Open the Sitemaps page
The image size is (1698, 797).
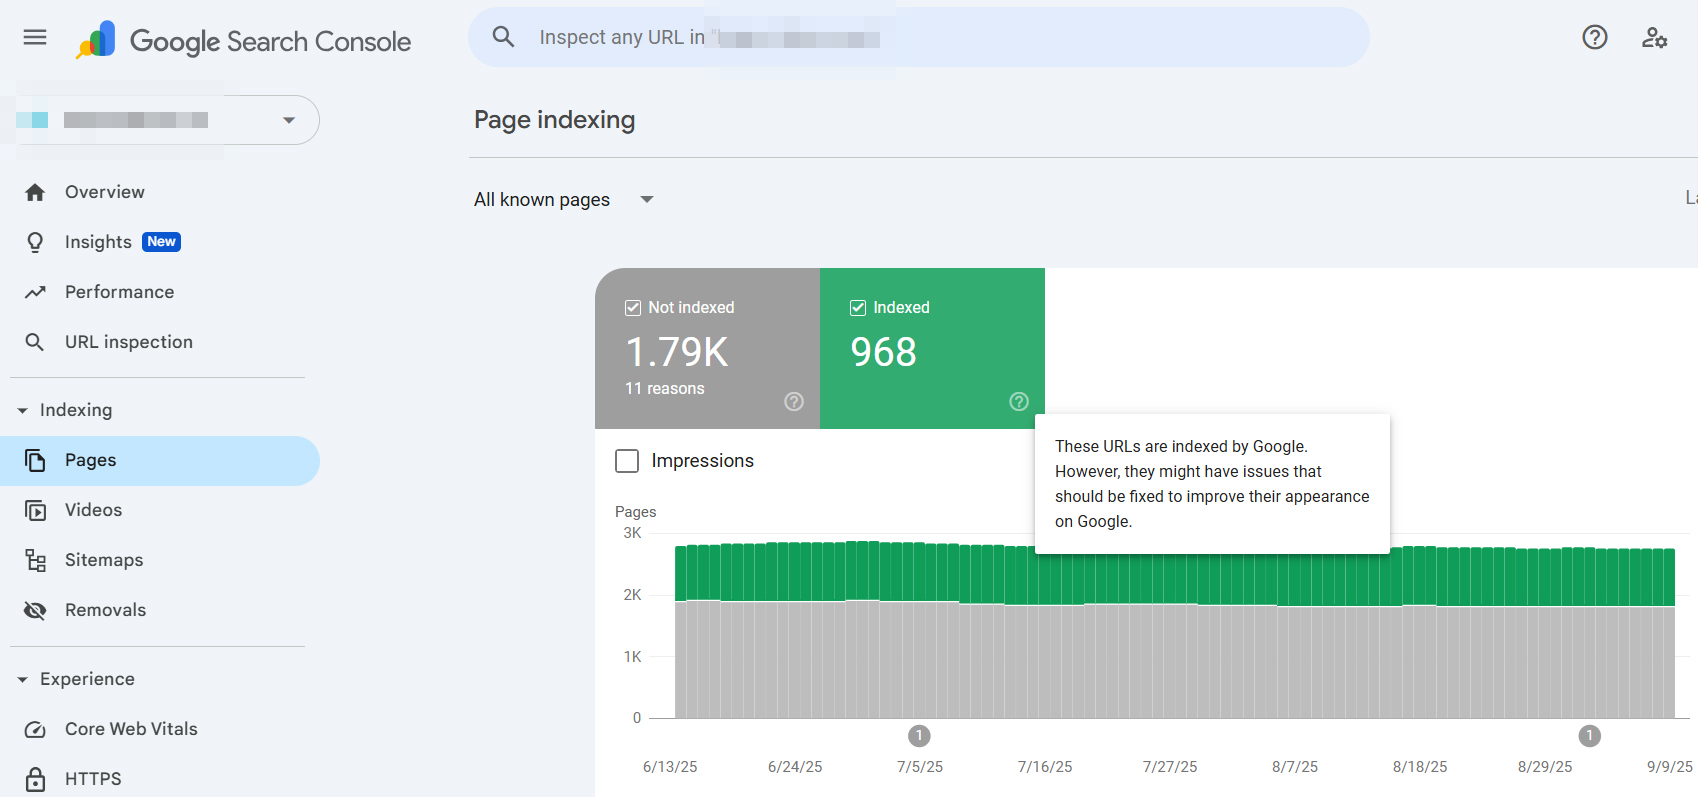click(104, 560)
